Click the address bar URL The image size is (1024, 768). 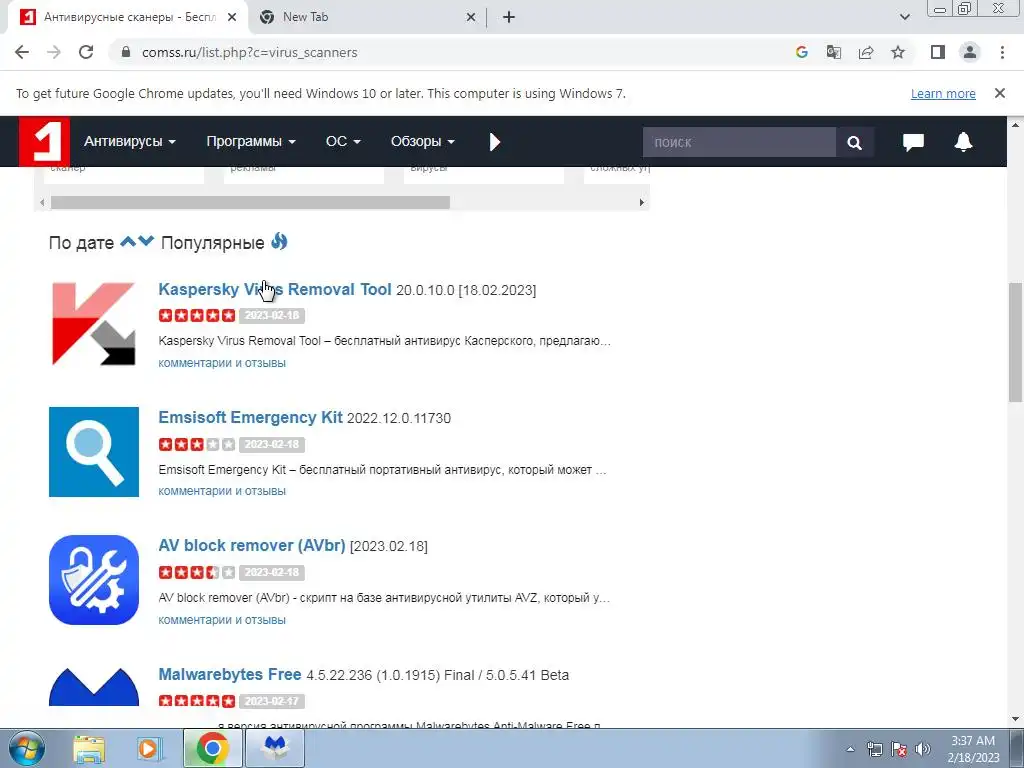pos(249,52)
